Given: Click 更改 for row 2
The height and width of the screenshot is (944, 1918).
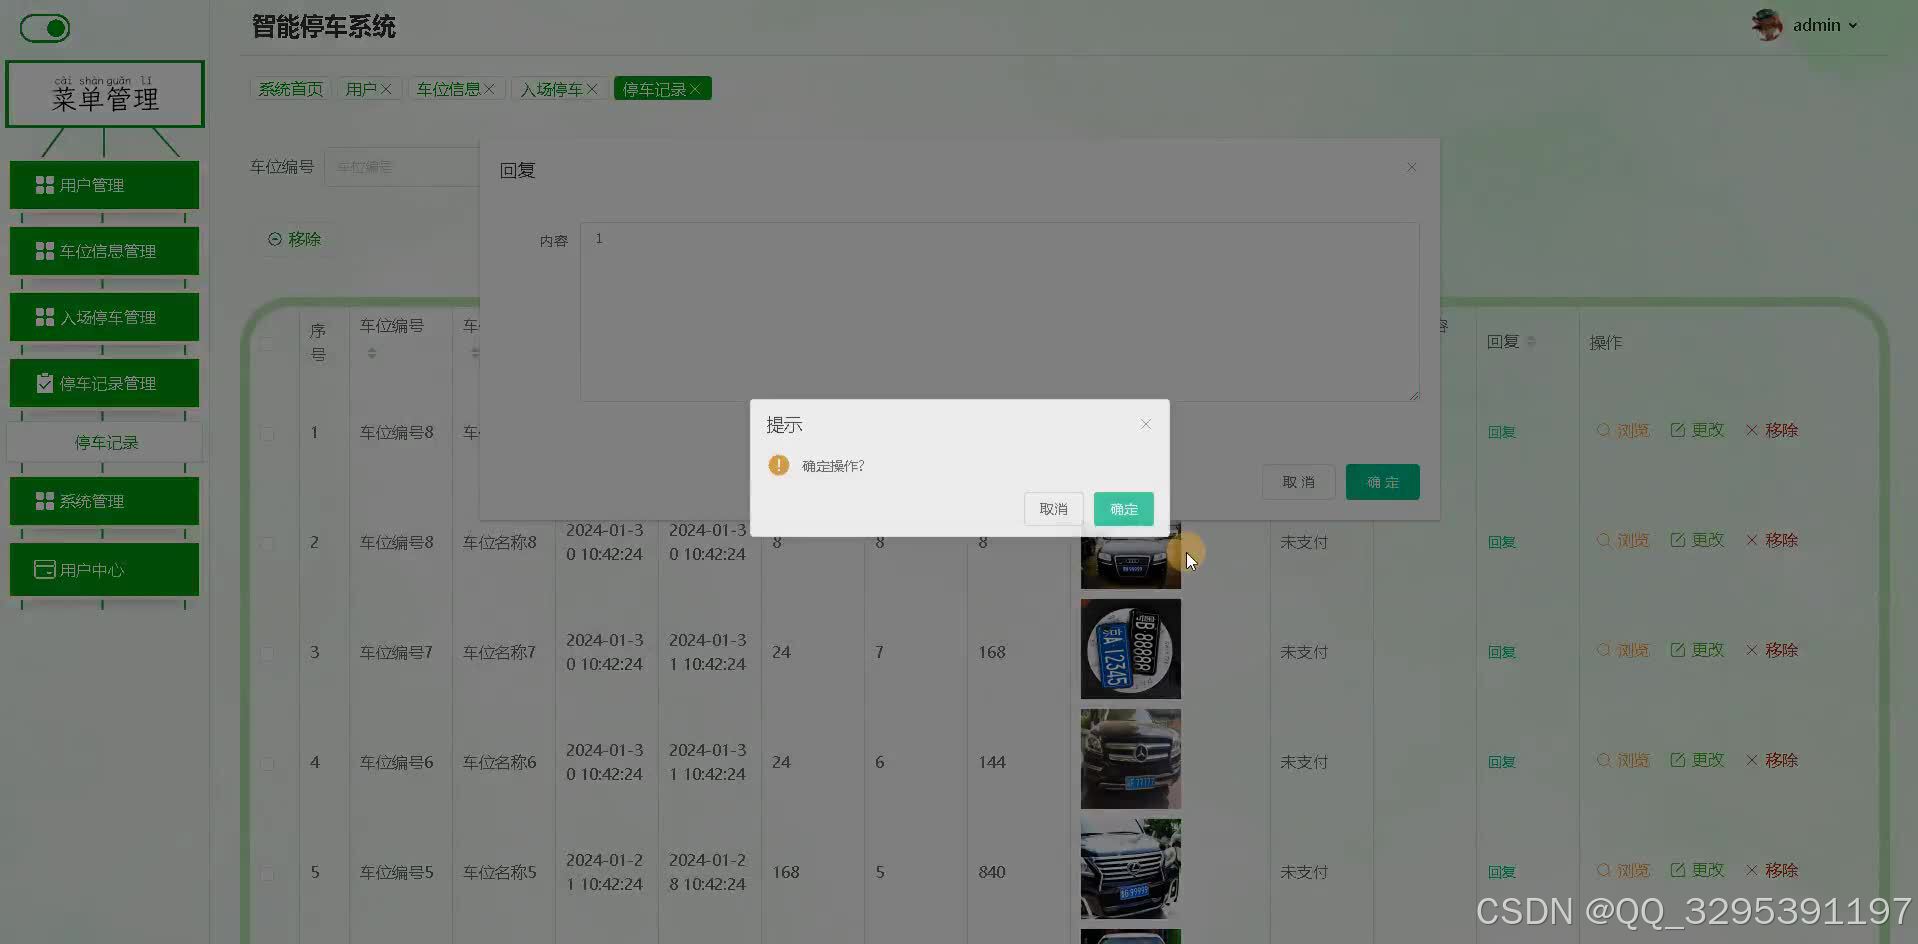Looking at the screenshot, I should [x=1697, y=540].
